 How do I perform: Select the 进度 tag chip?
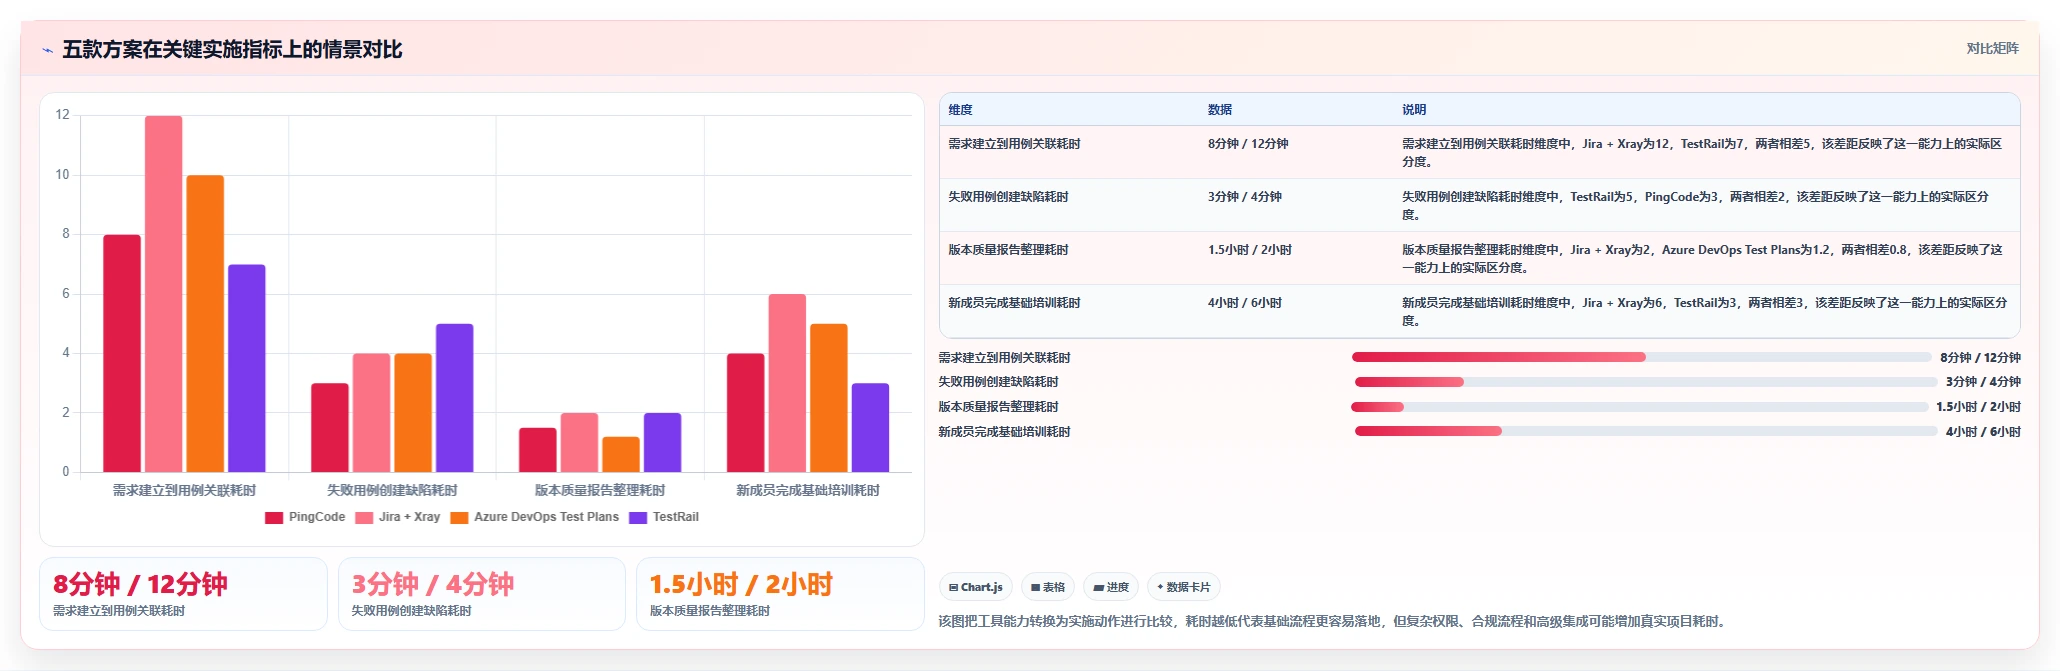[1111, 587]
